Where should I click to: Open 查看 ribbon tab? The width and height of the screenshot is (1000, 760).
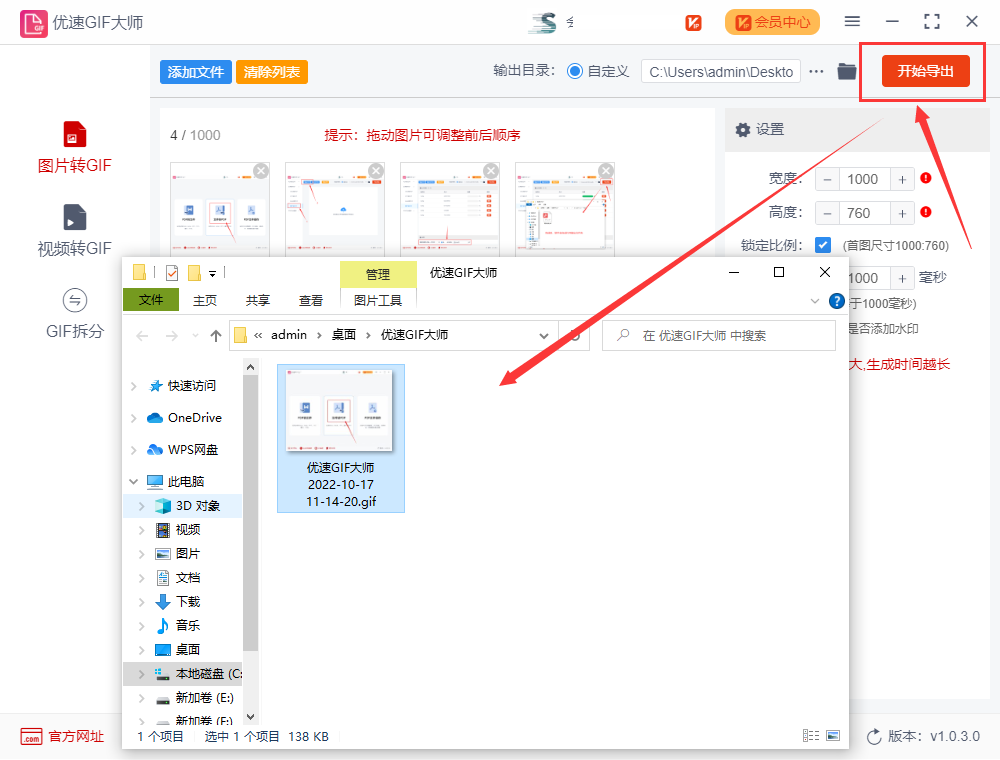pyautogui.click(x=311, y=300)
